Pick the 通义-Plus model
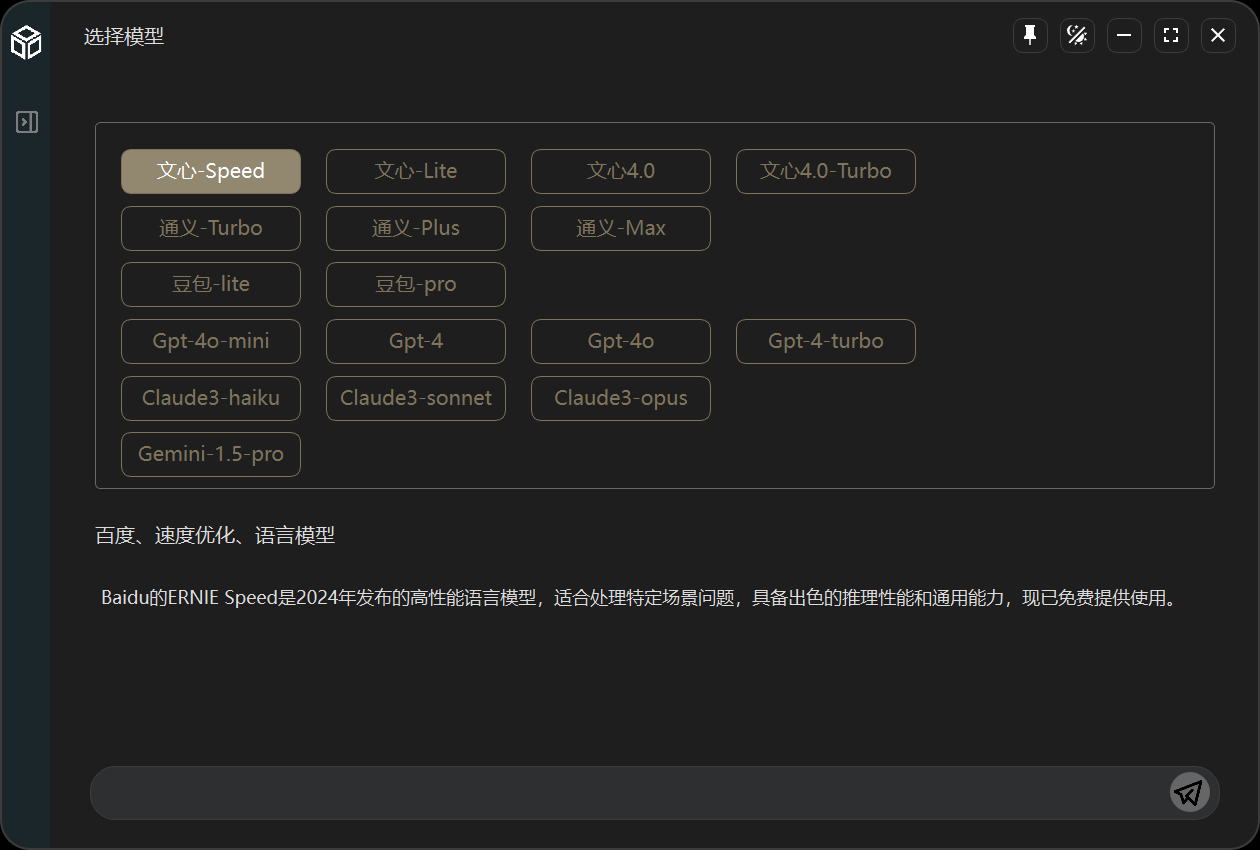This screenshot has height=850, width=1260. [x=416, y=228]
